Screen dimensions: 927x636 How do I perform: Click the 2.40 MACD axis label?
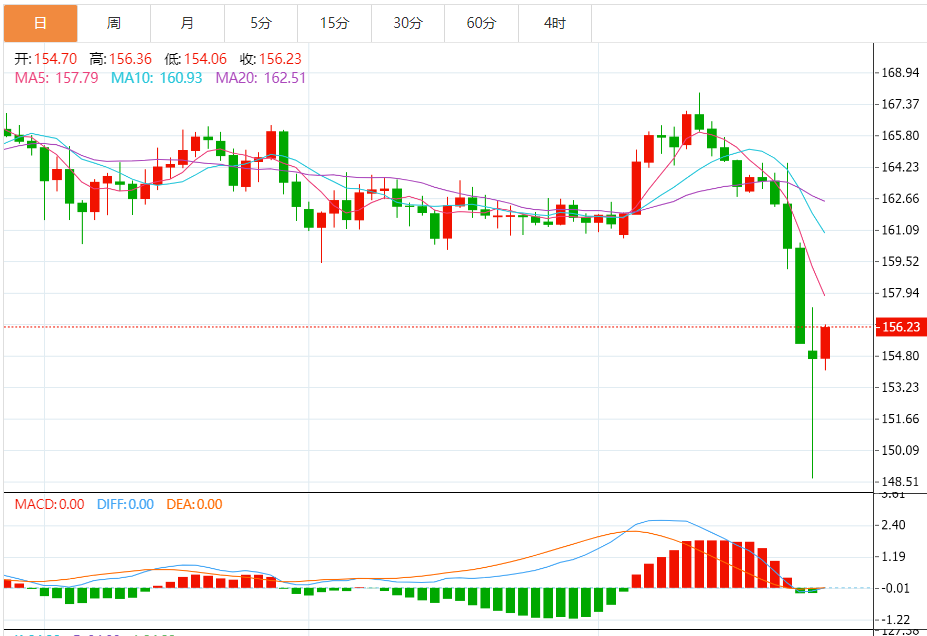coord(893,525)
